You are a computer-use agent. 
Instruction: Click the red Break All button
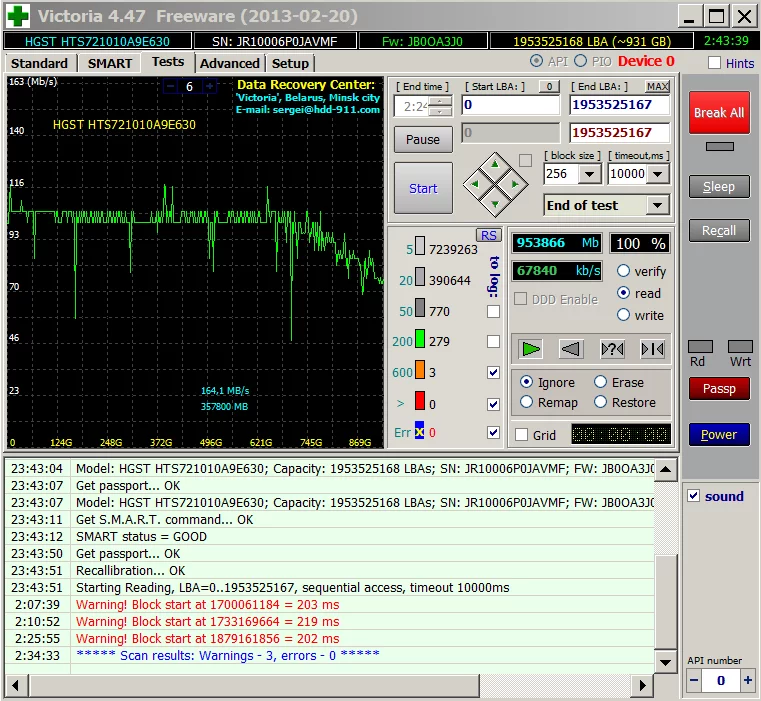point(719,113)
